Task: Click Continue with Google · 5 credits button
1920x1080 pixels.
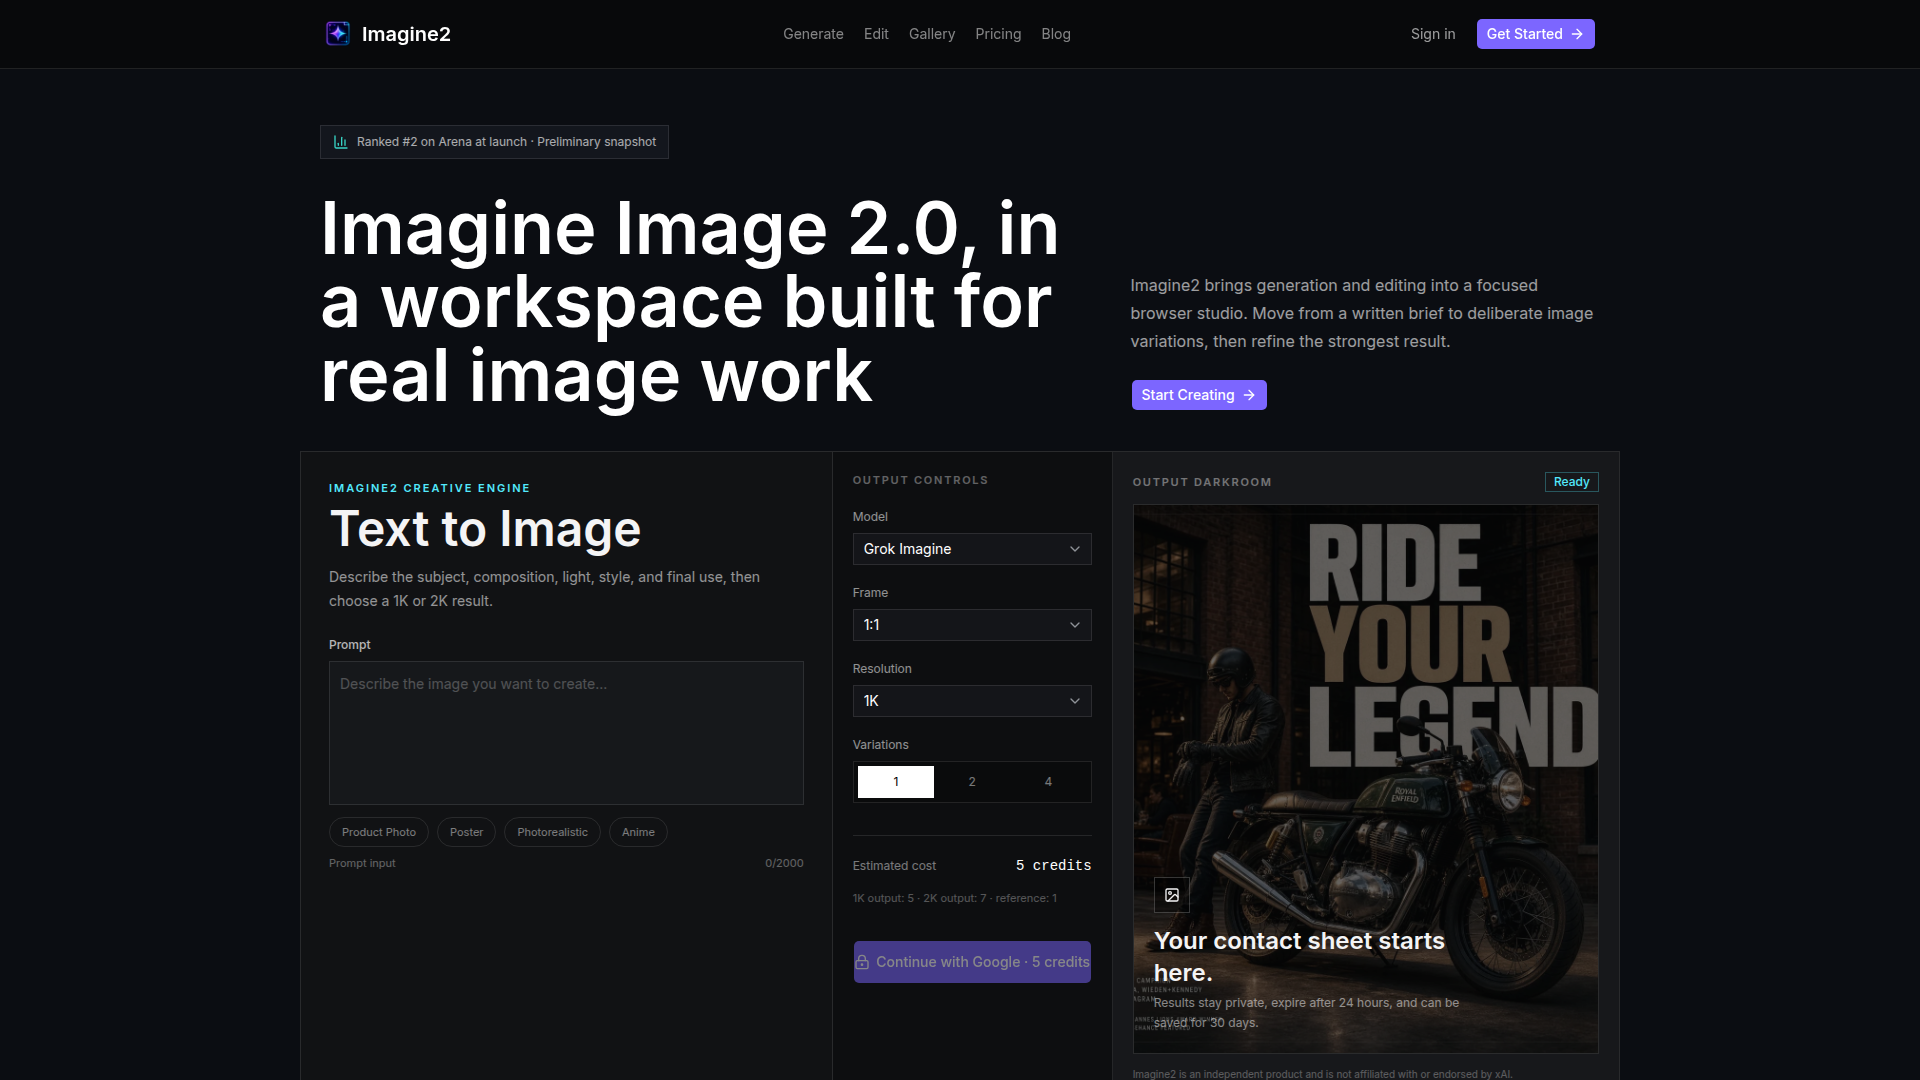Action: tap(972, 962)
